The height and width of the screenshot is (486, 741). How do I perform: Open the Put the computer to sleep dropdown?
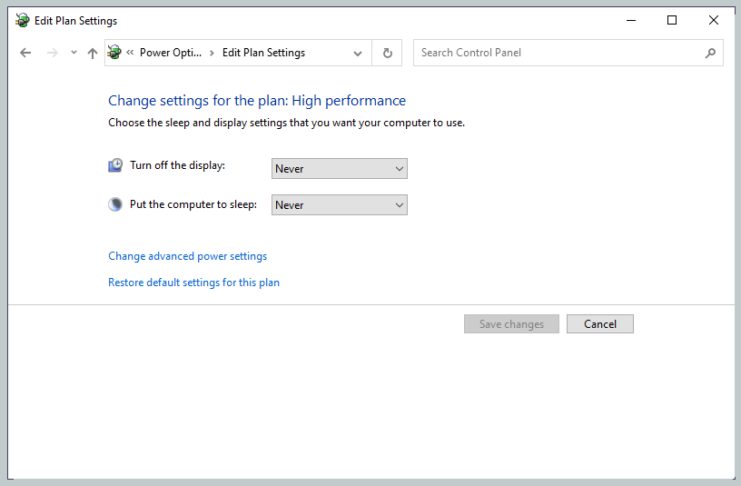coord(339,205)
